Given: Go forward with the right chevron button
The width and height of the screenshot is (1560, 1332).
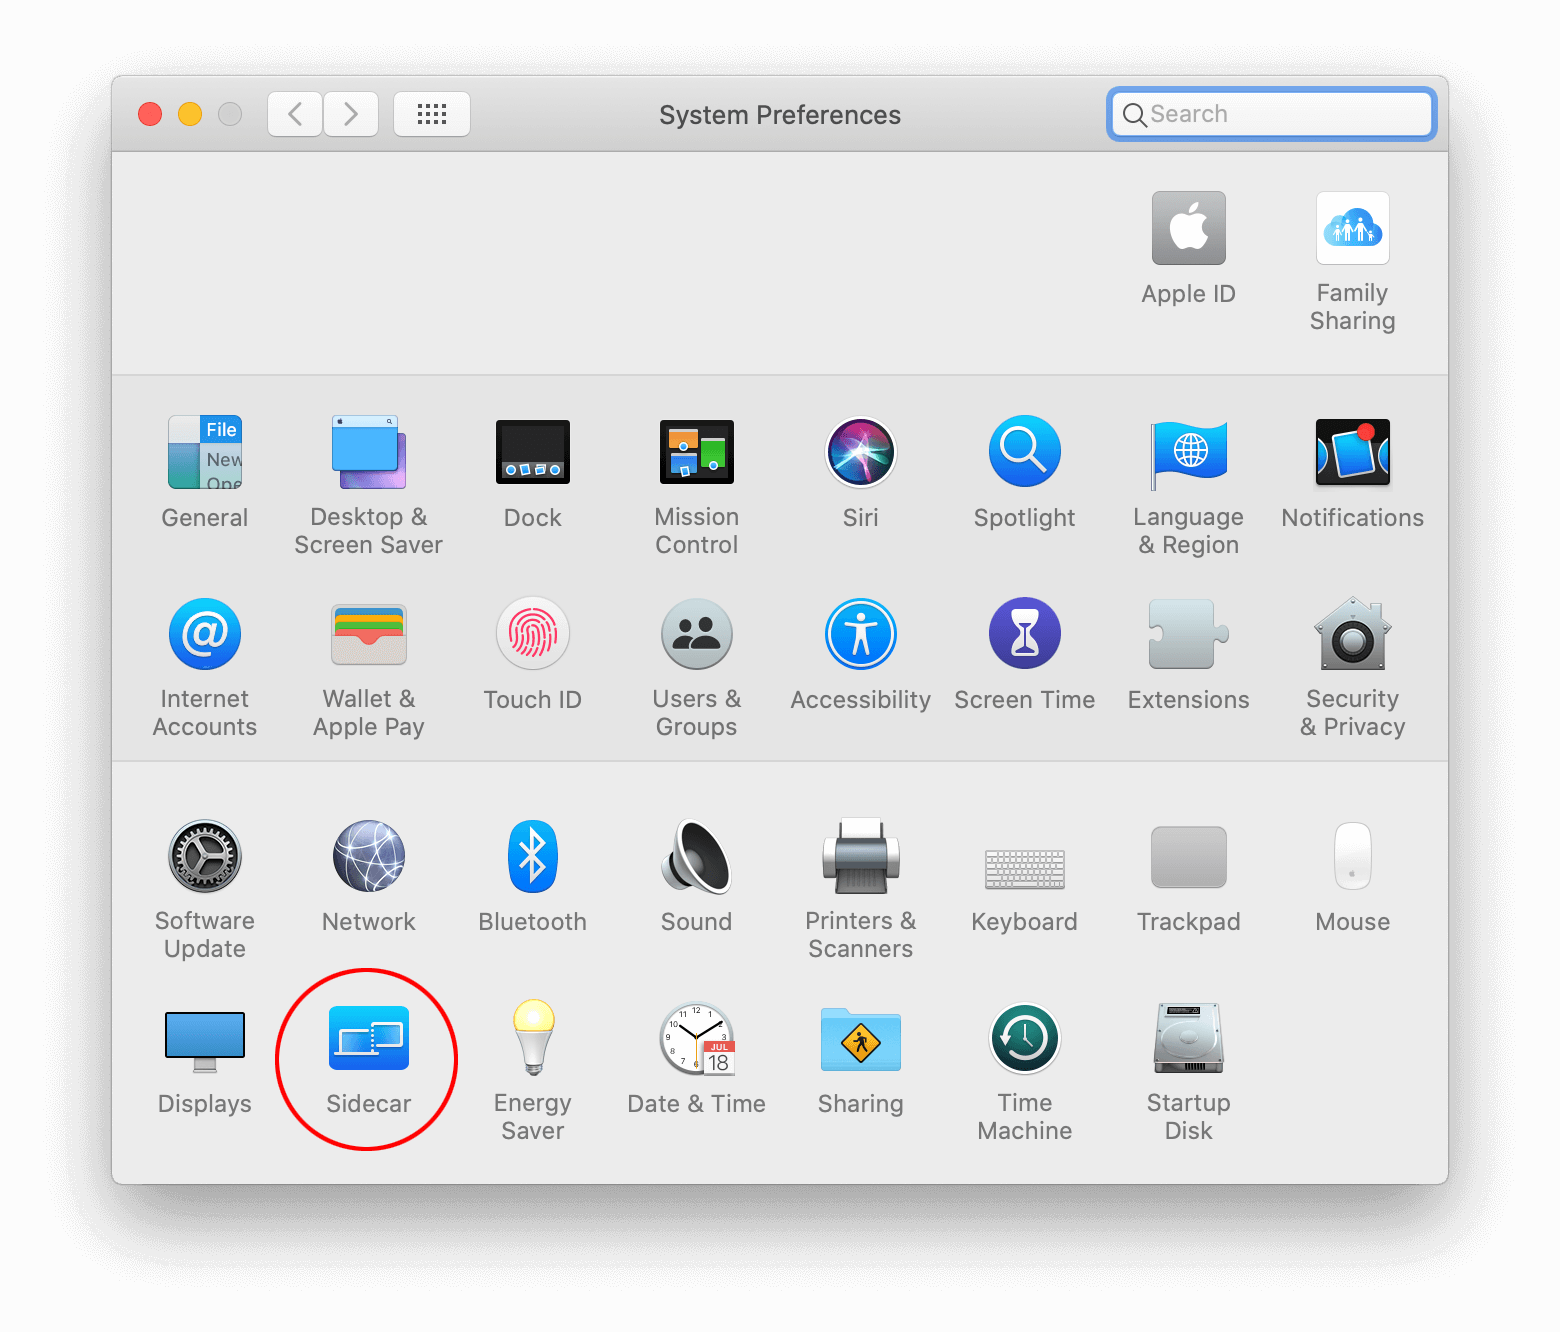Looking at the screenshot, I should pyautogui.click(x=351, y=114).
